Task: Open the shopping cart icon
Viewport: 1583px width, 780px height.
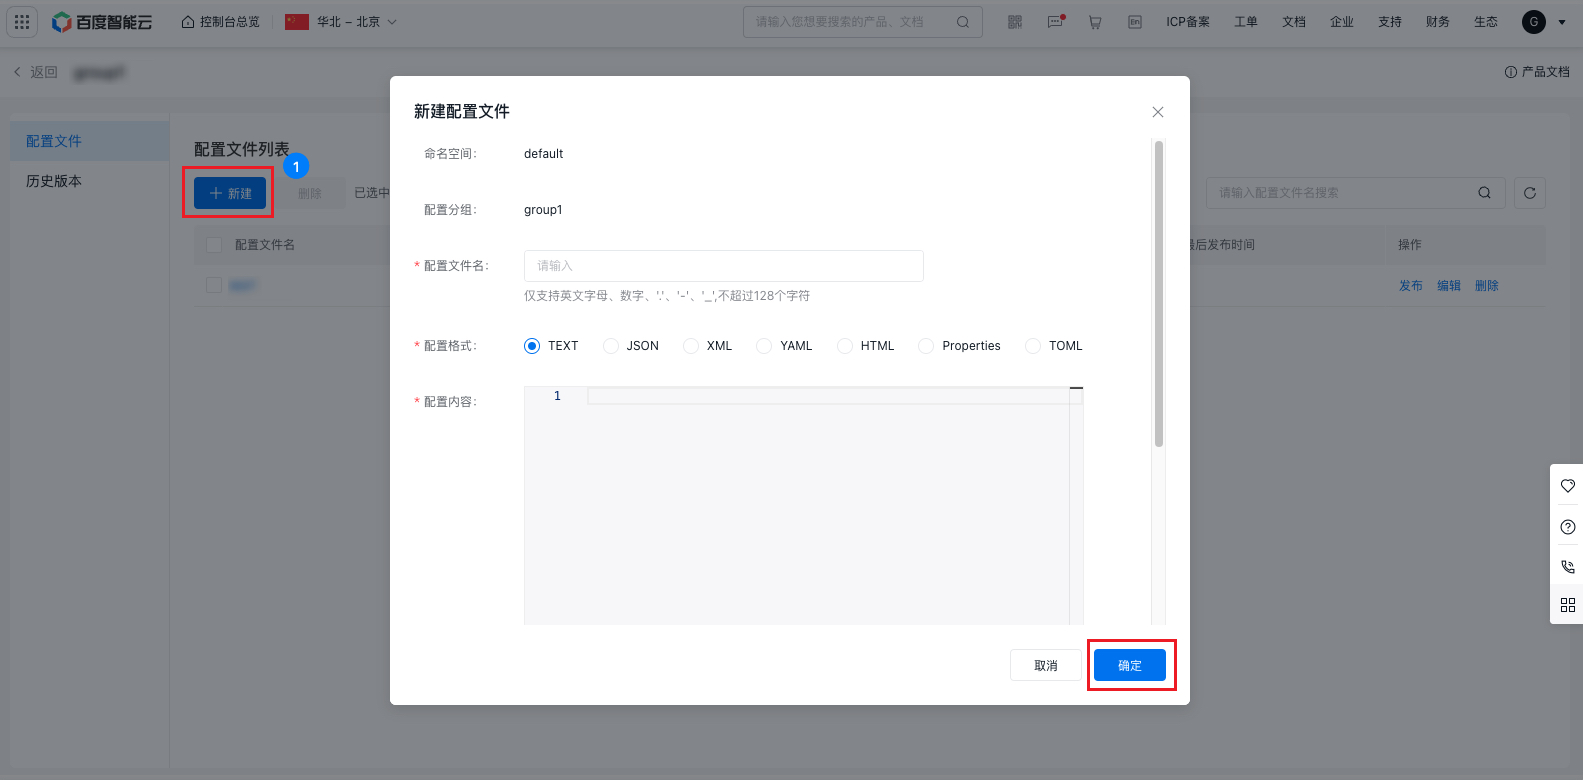Action: (1095, 22)
